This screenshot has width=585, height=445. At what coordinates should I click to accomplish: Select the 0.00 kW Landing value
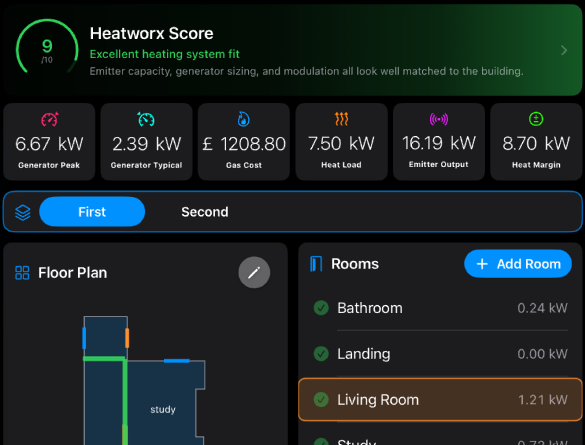[542, 354]
